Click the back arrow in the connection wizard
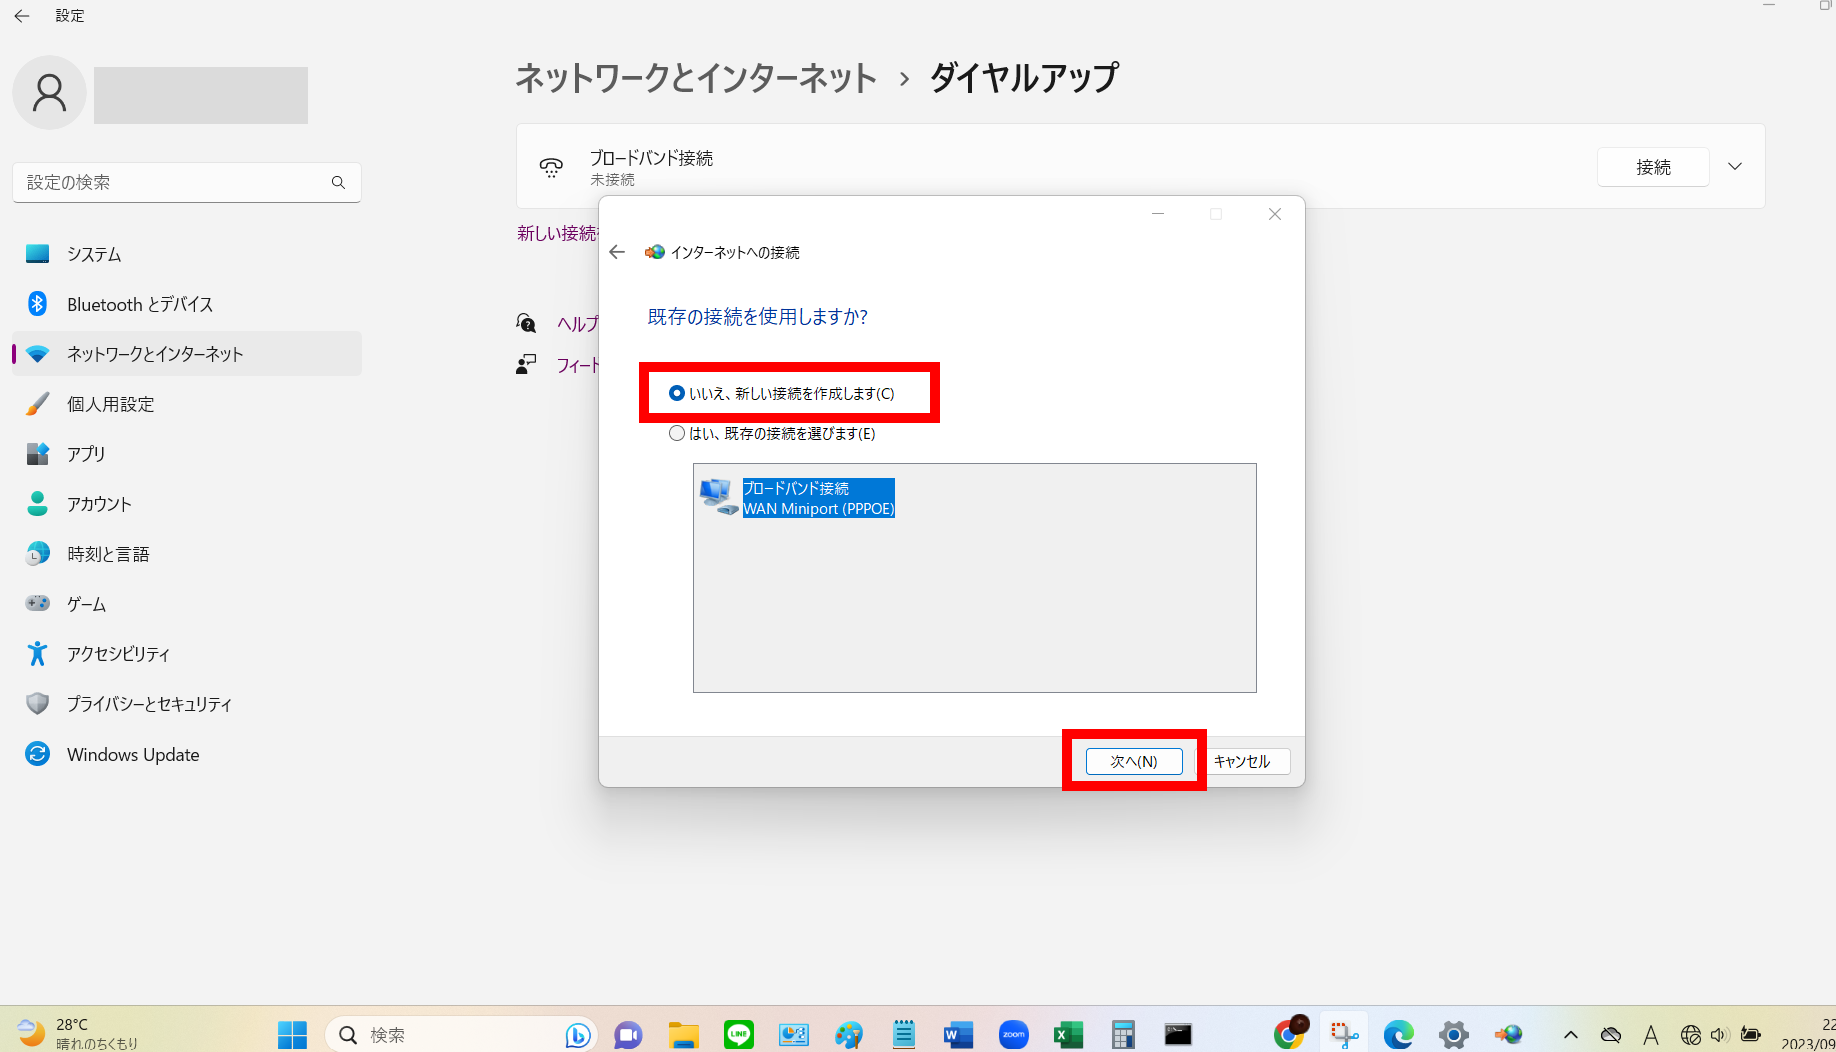 point(617,252)
